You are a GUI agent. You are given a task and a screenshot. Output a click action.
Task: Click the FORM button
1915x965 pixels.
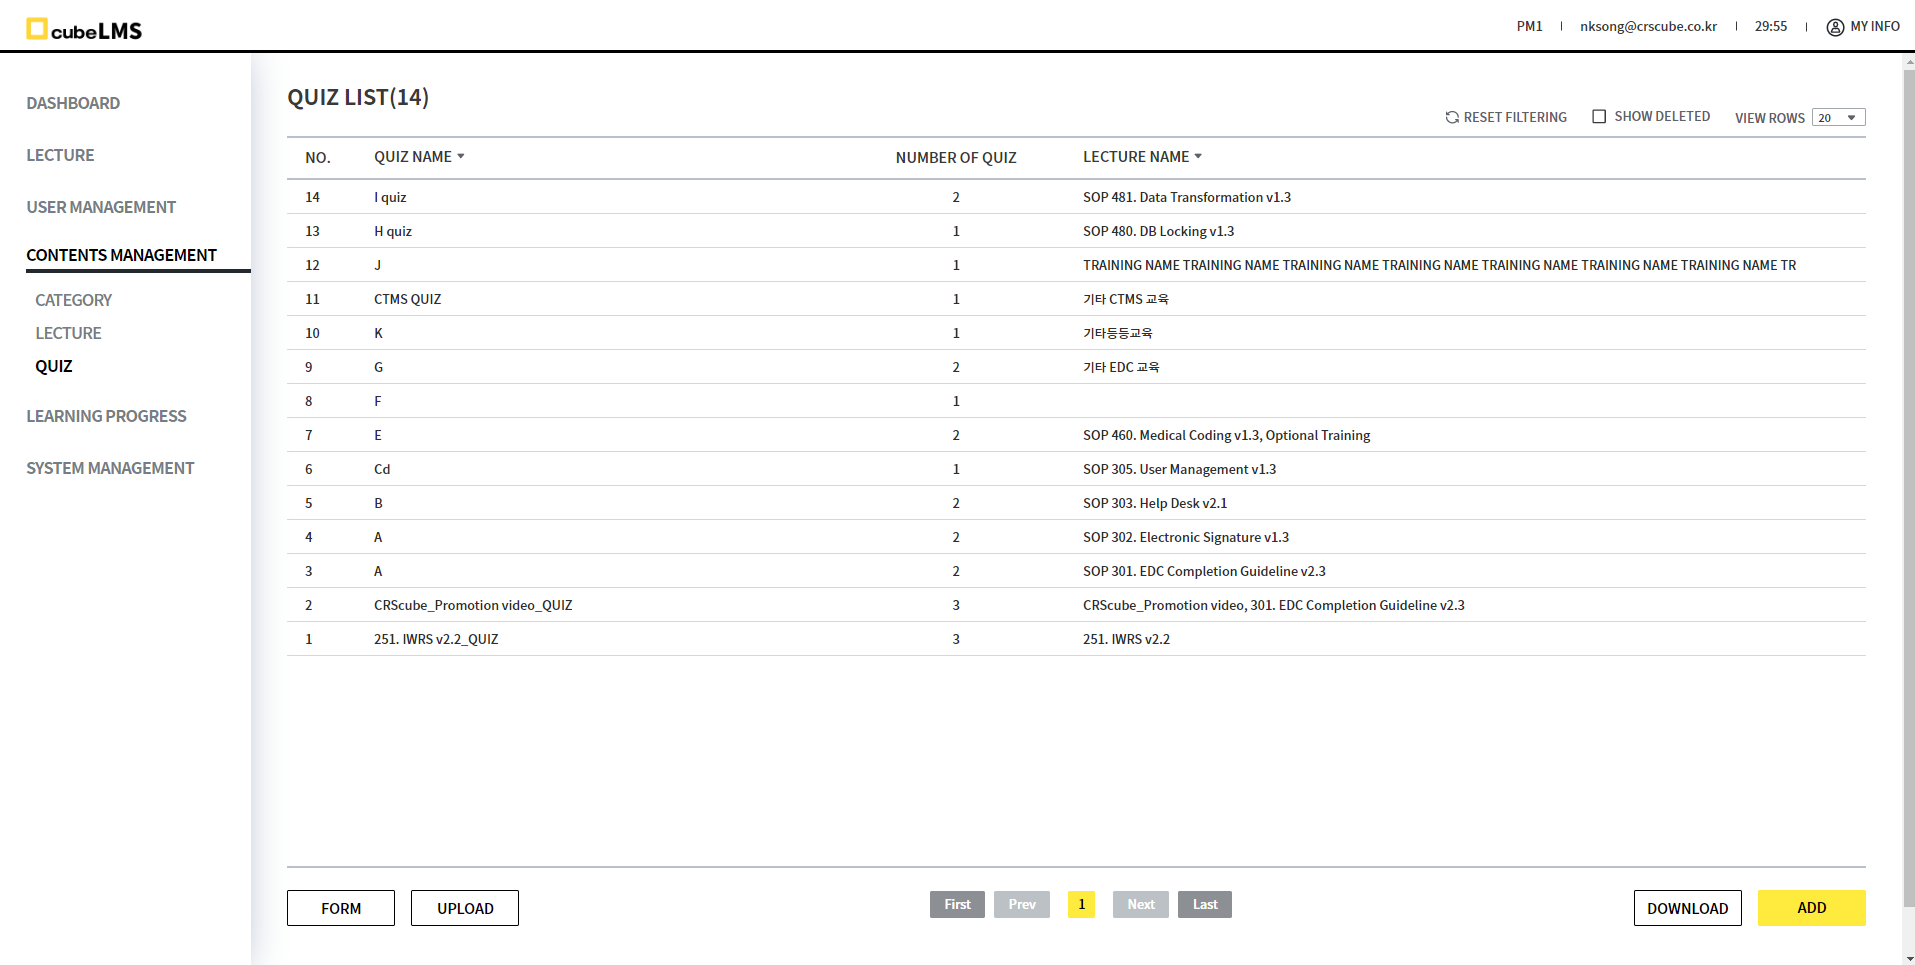[341, 908]
